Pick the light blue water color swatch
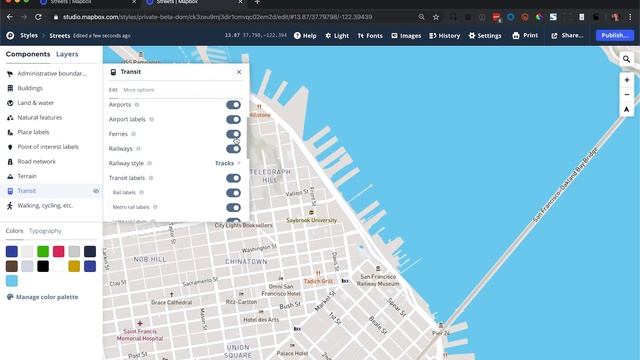Viewport: 640px width, 360px height. click(12, 281)
